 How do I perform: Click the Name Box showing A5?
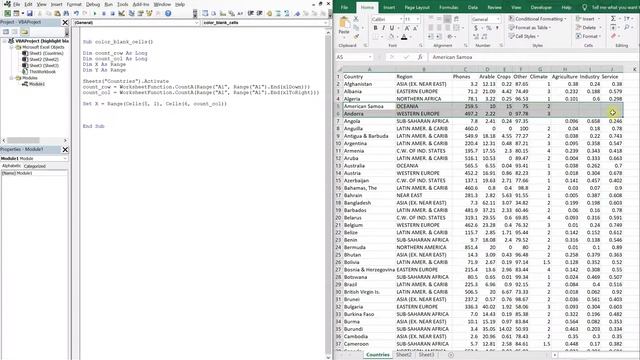353,57
